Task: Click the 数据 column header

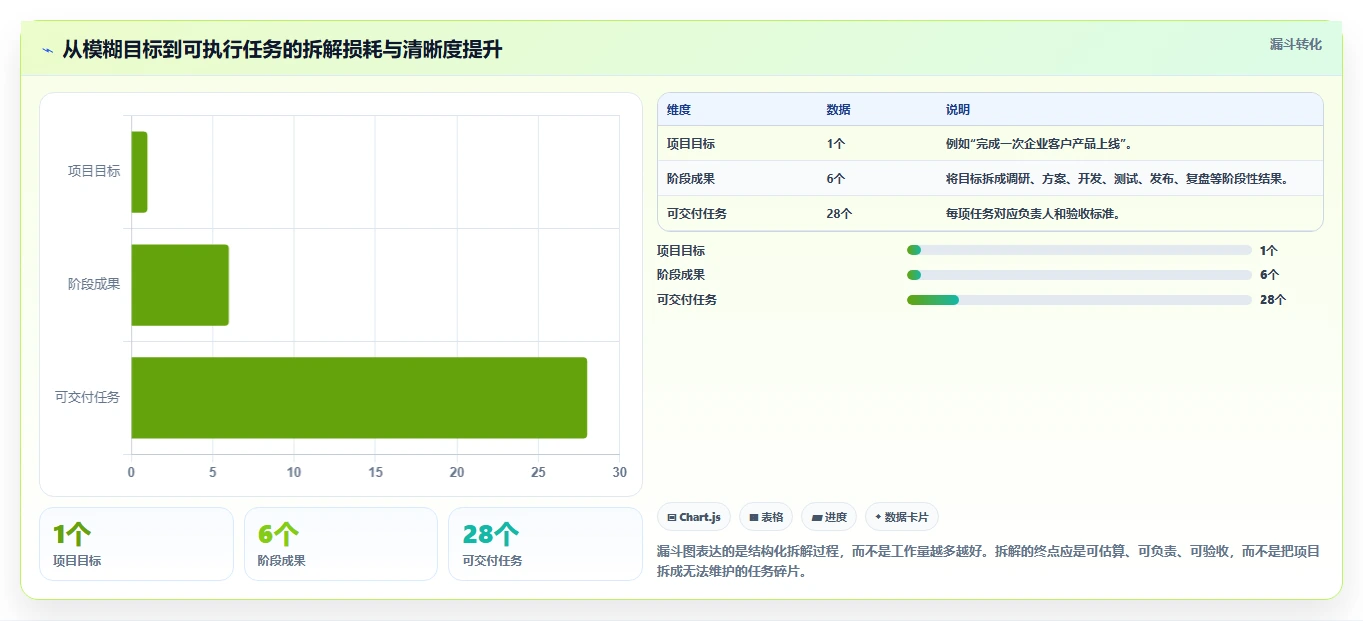Action: tap(839, 110)
